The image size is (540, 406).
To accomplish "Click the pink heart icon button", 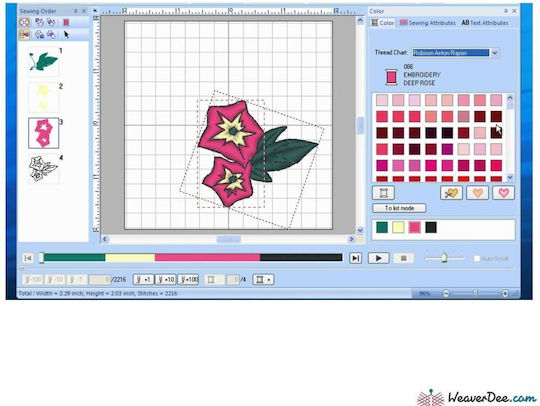I will (503, 193).
